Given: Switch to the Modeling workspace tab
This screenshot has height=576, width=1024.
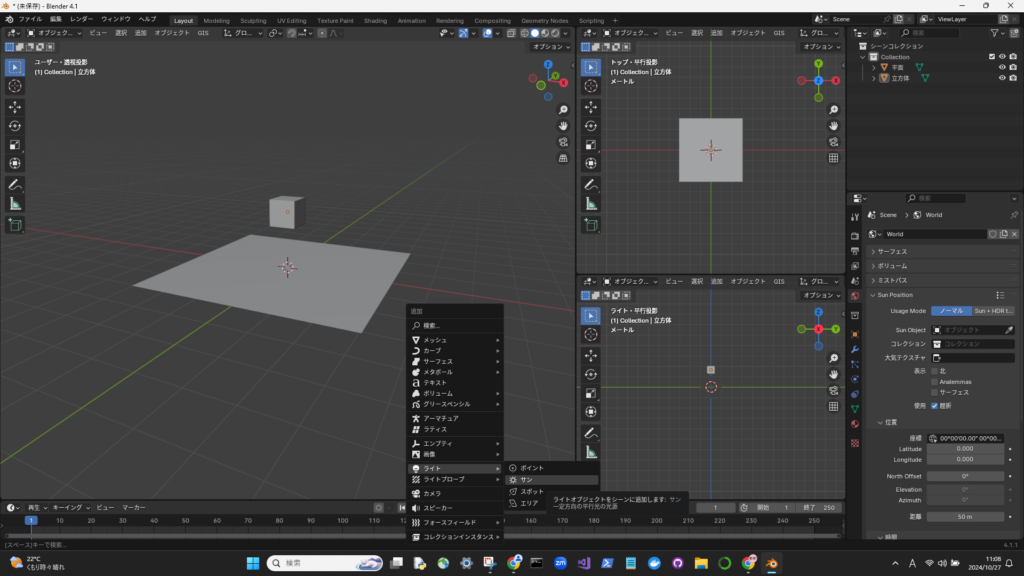Looking at the screenshot, I should 216,20.
